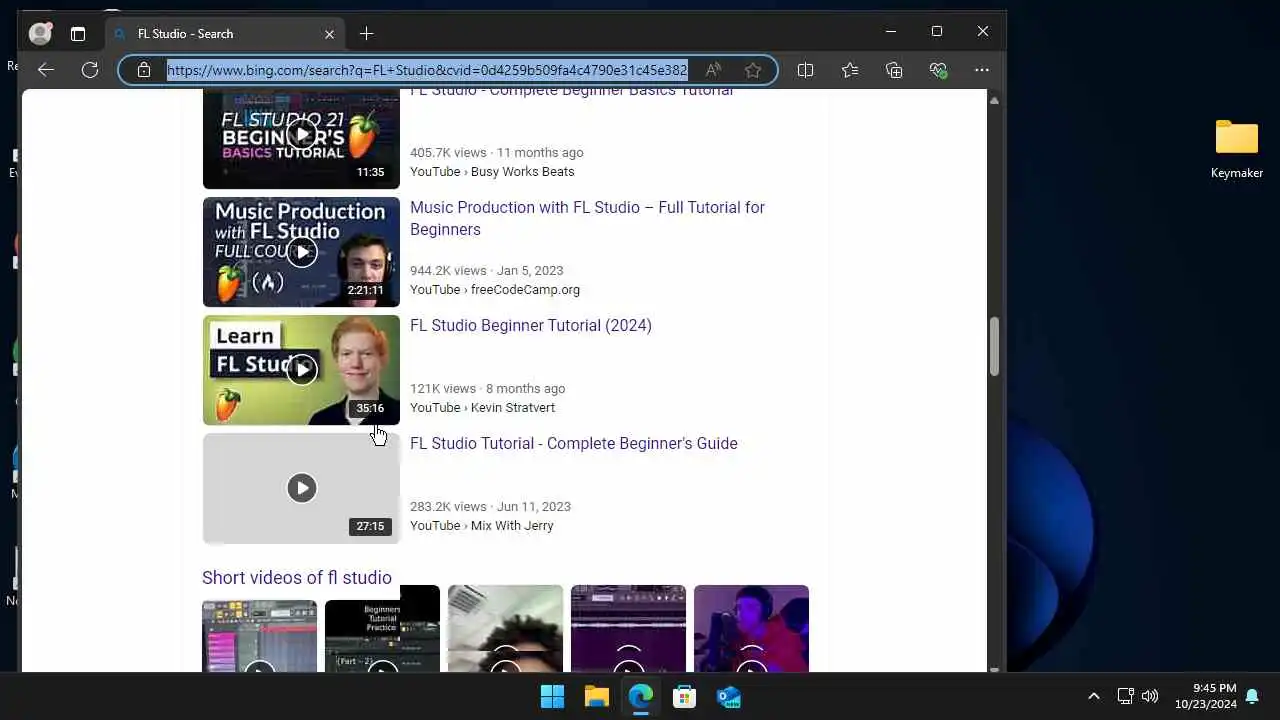Viewport: 1280px width, 720px height.
Task: Open the Read aloud icon
Action: (x=713, y=70)
